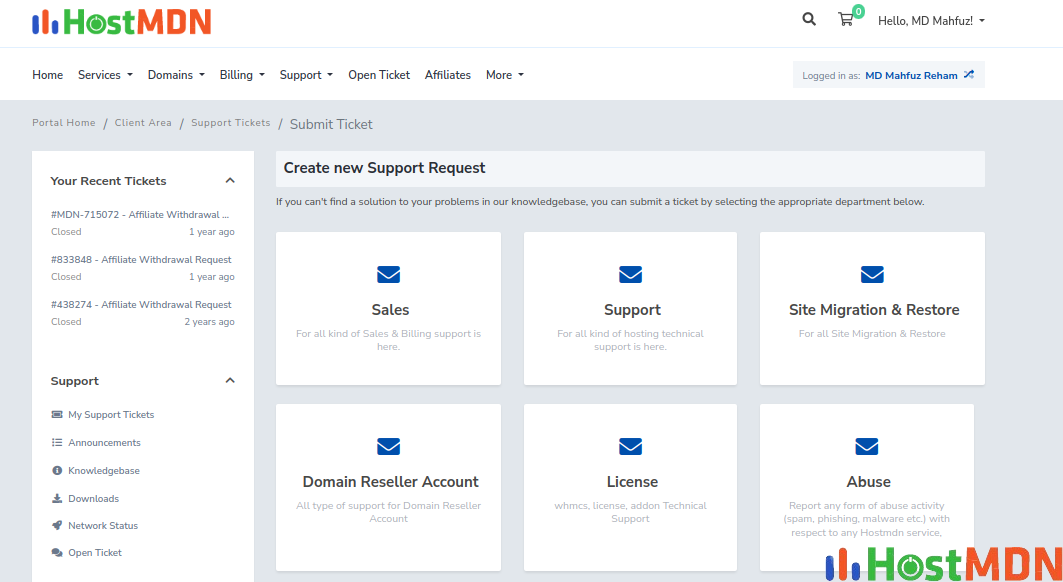Expand the Billing menu dropdown
1063x582 pixels.
coord(242,75)
